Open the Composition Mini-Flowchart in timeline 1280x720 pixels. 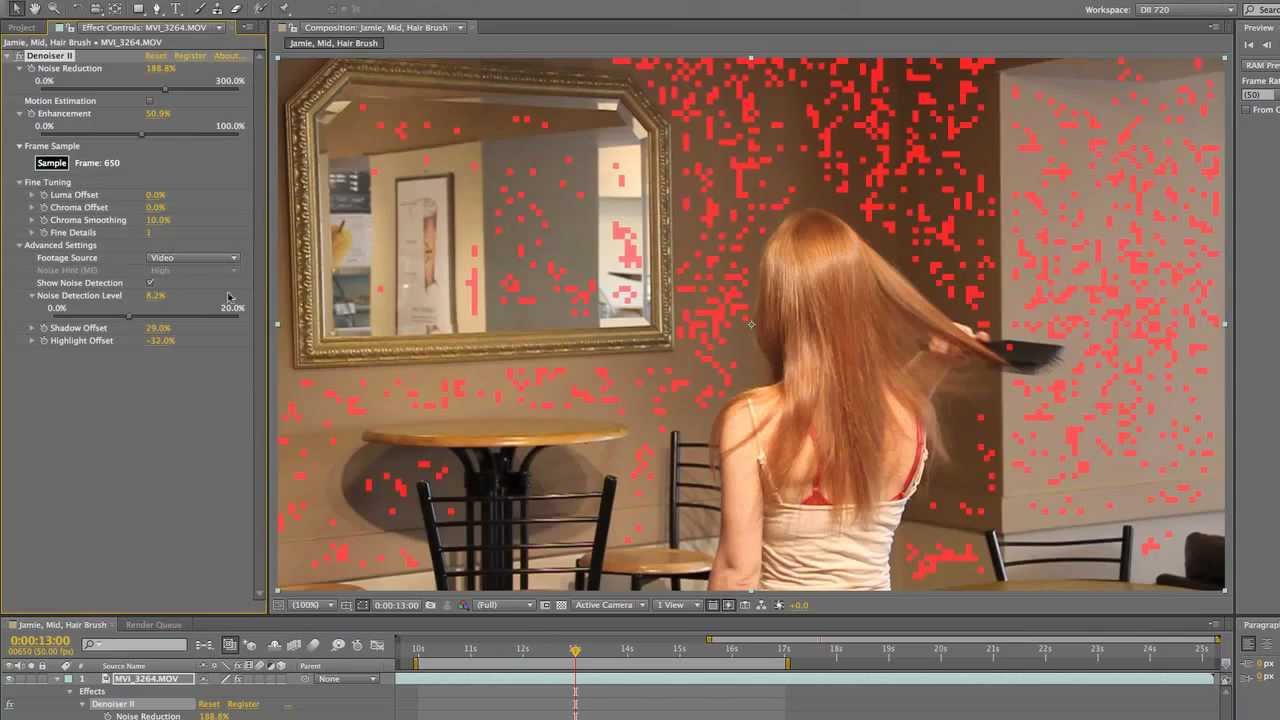[204, 645]
